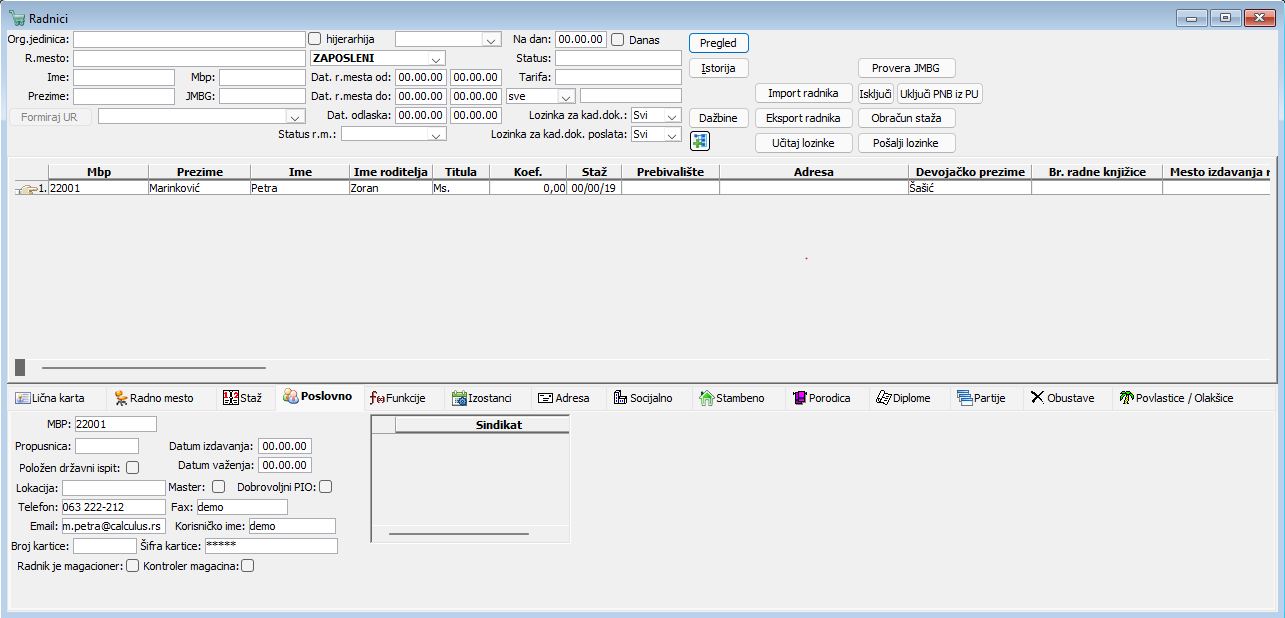1285x618 pixels.
Task: Click the Telefon field with 063 222-212
Action: point(113,507)
